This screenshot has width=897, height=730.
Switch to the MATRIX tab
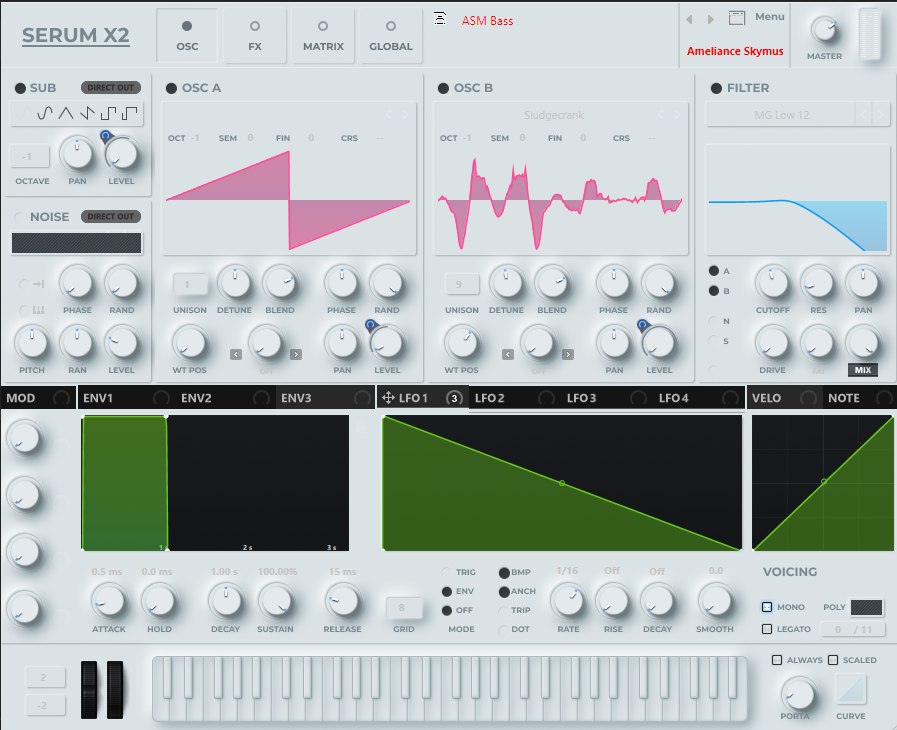point(323,35)
